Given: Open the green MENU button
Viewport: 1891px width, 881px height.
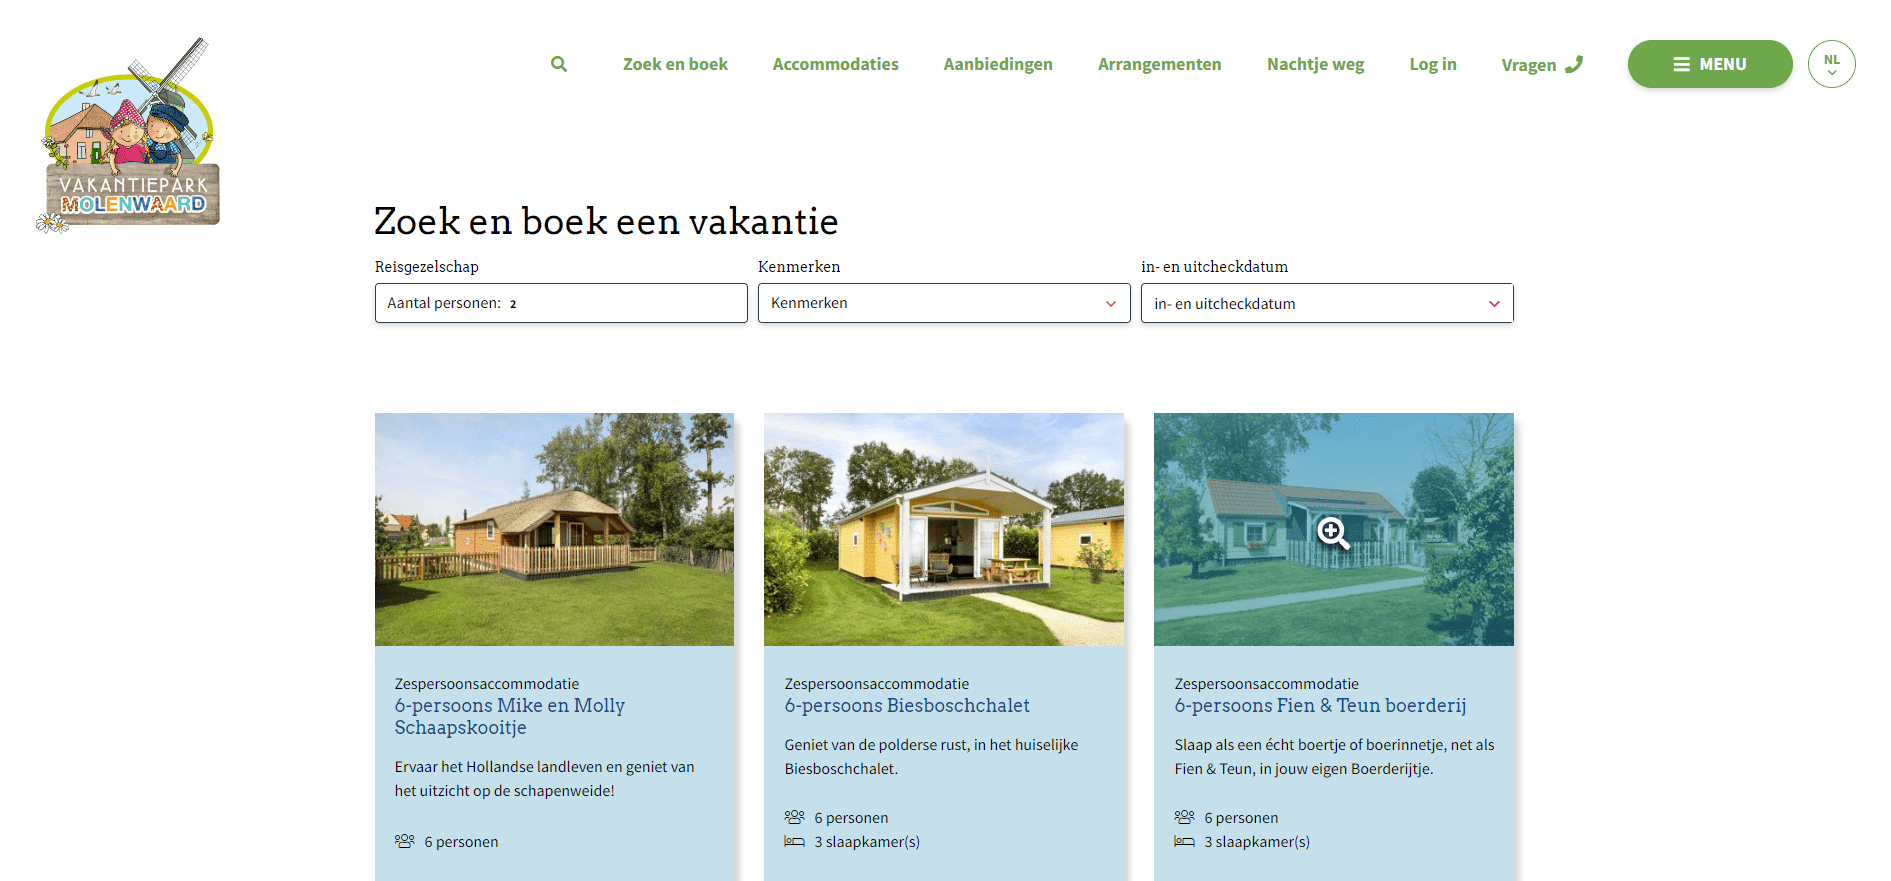Looking at the screenshot, I should [x=1709, y=64].
